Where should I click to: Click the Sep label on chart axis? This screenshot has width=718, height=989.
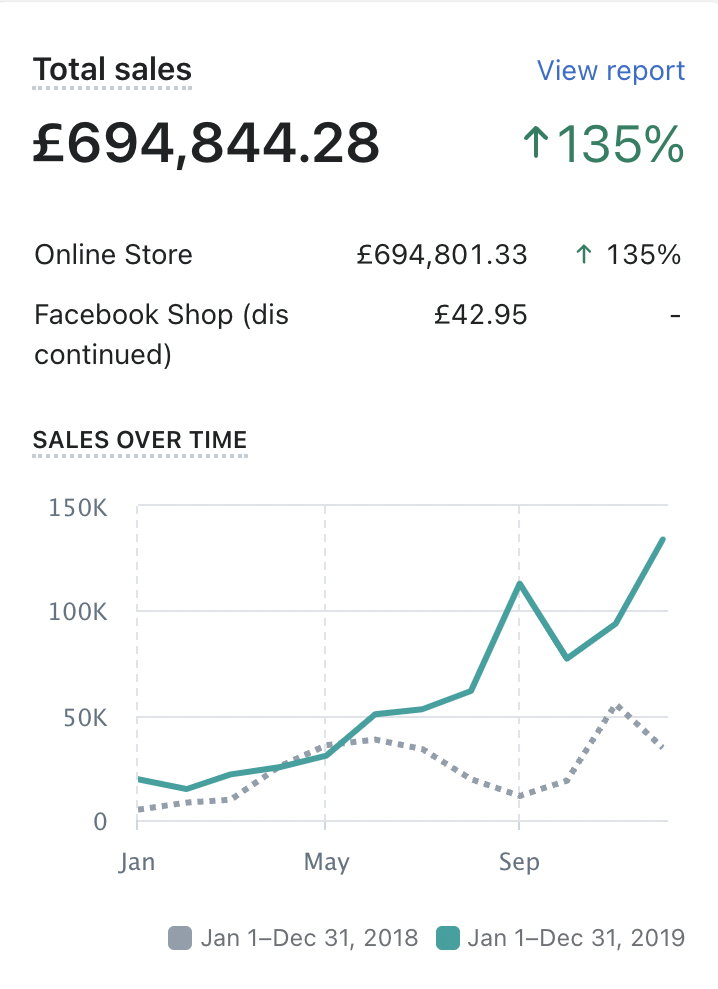tap(518, 862)
